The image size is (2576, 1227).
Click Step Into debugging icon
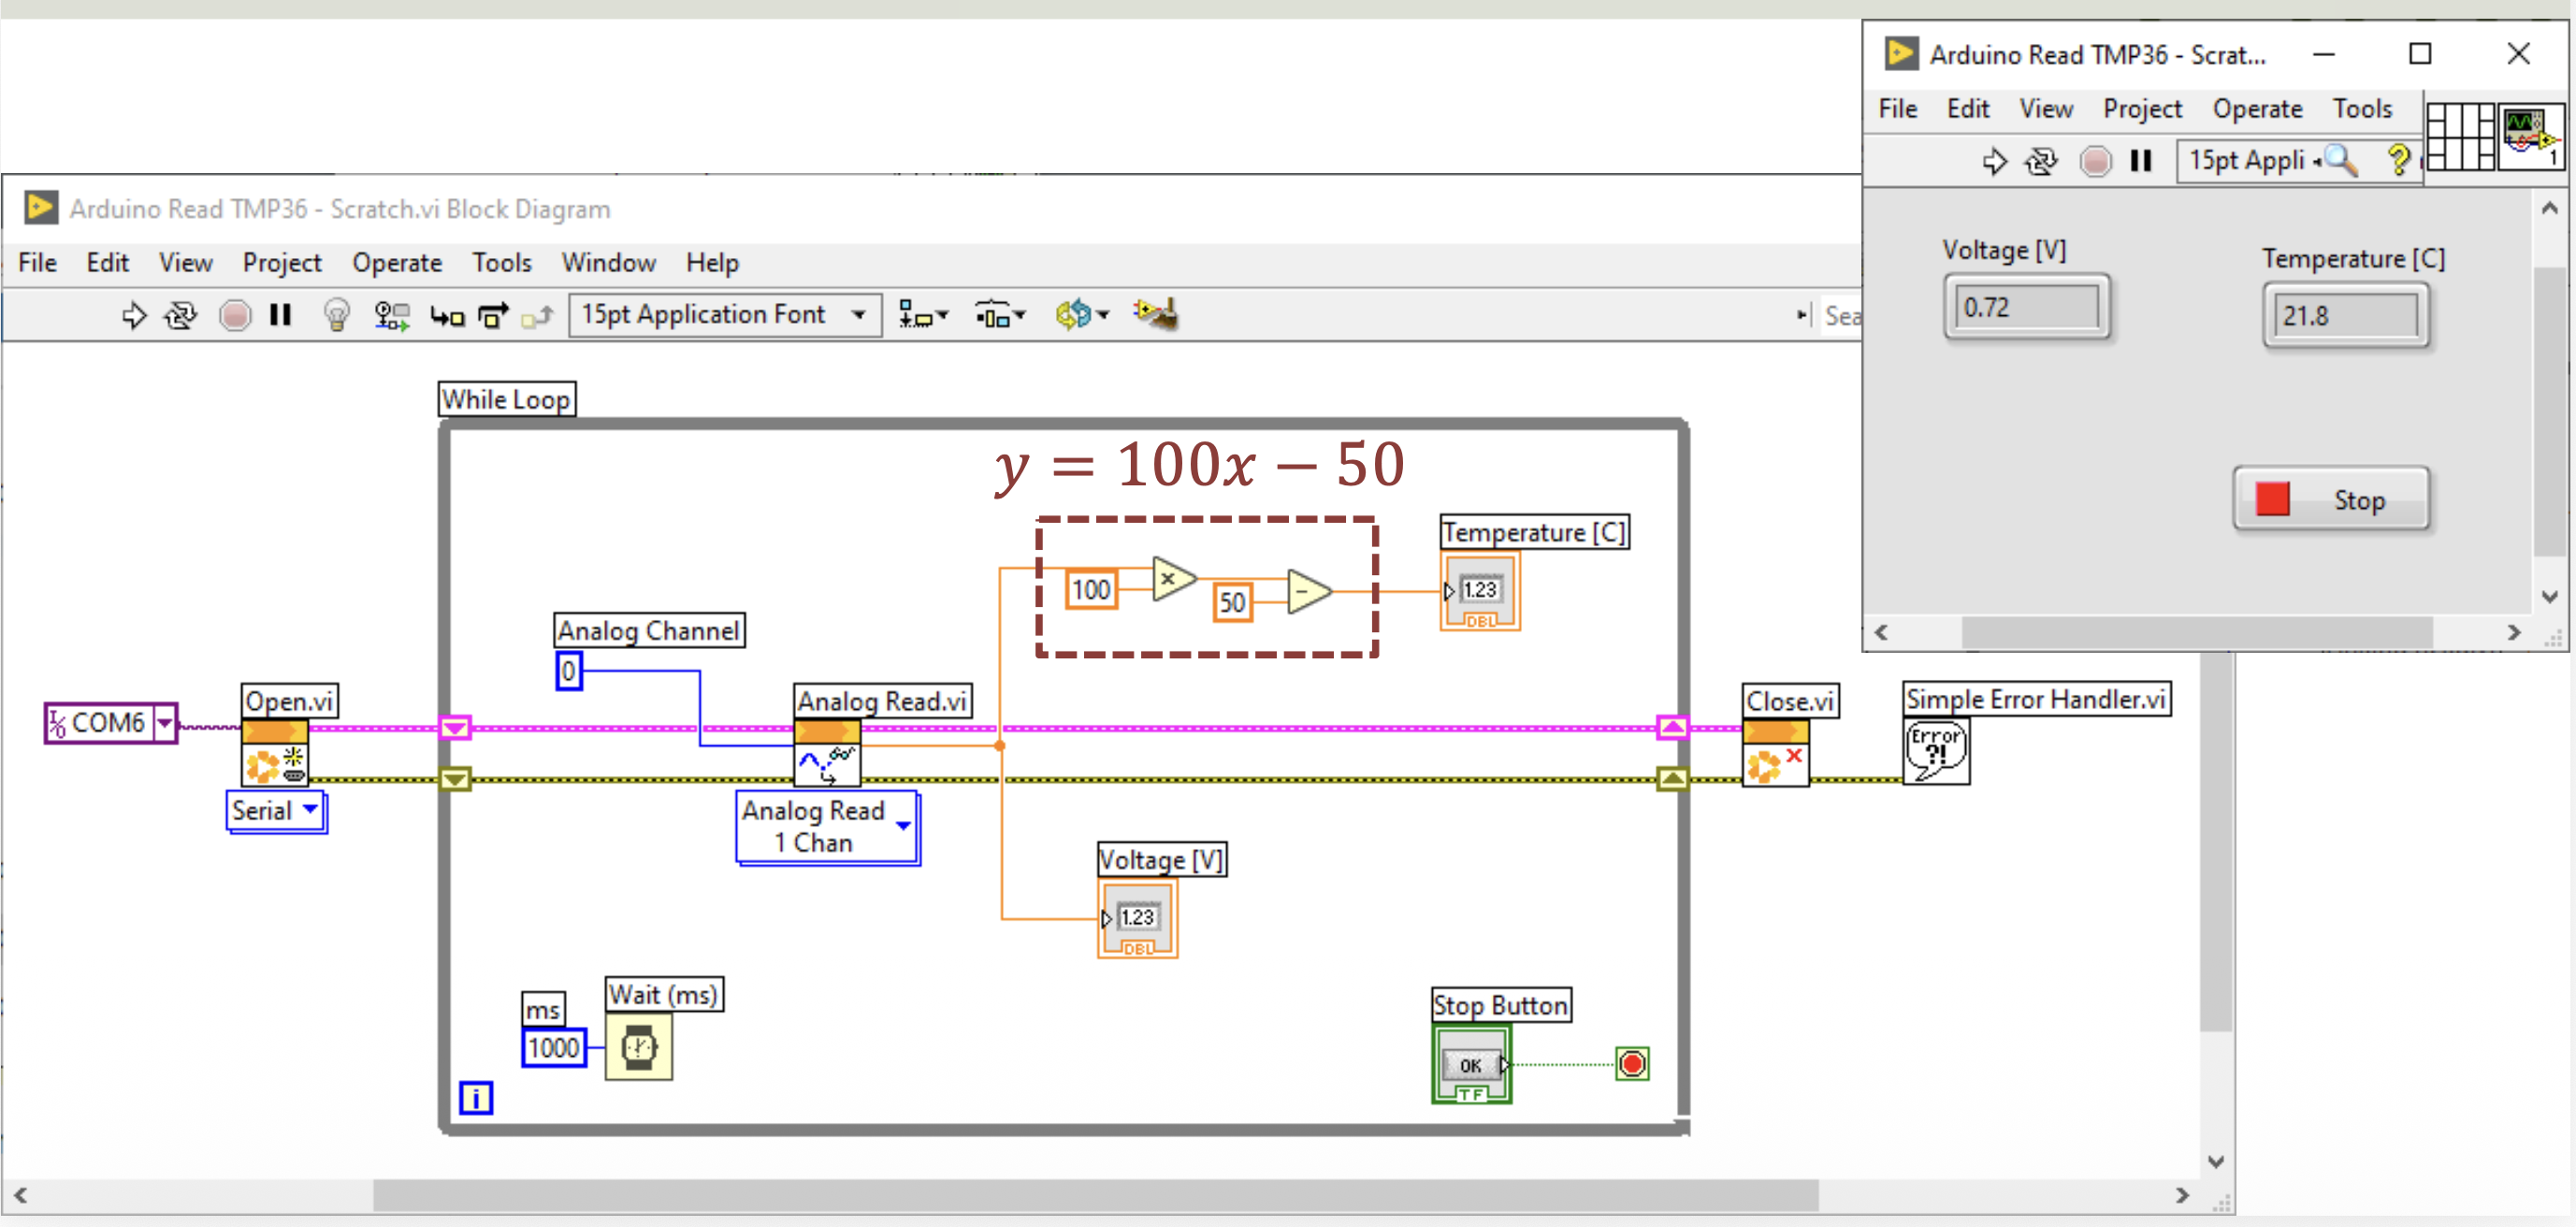pos(447,316)
